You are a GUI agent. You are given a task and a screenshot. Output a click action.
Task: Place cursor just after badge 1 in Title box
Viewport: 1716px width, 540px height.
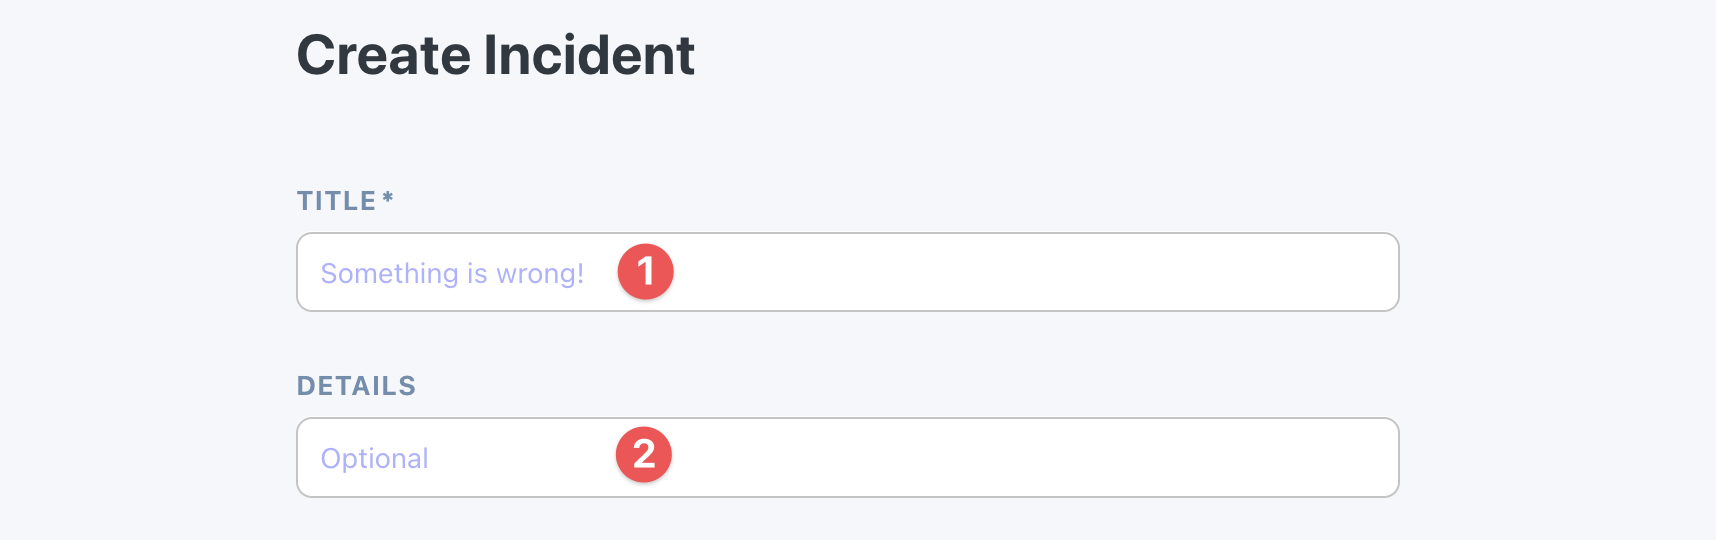tap(690, 272)
